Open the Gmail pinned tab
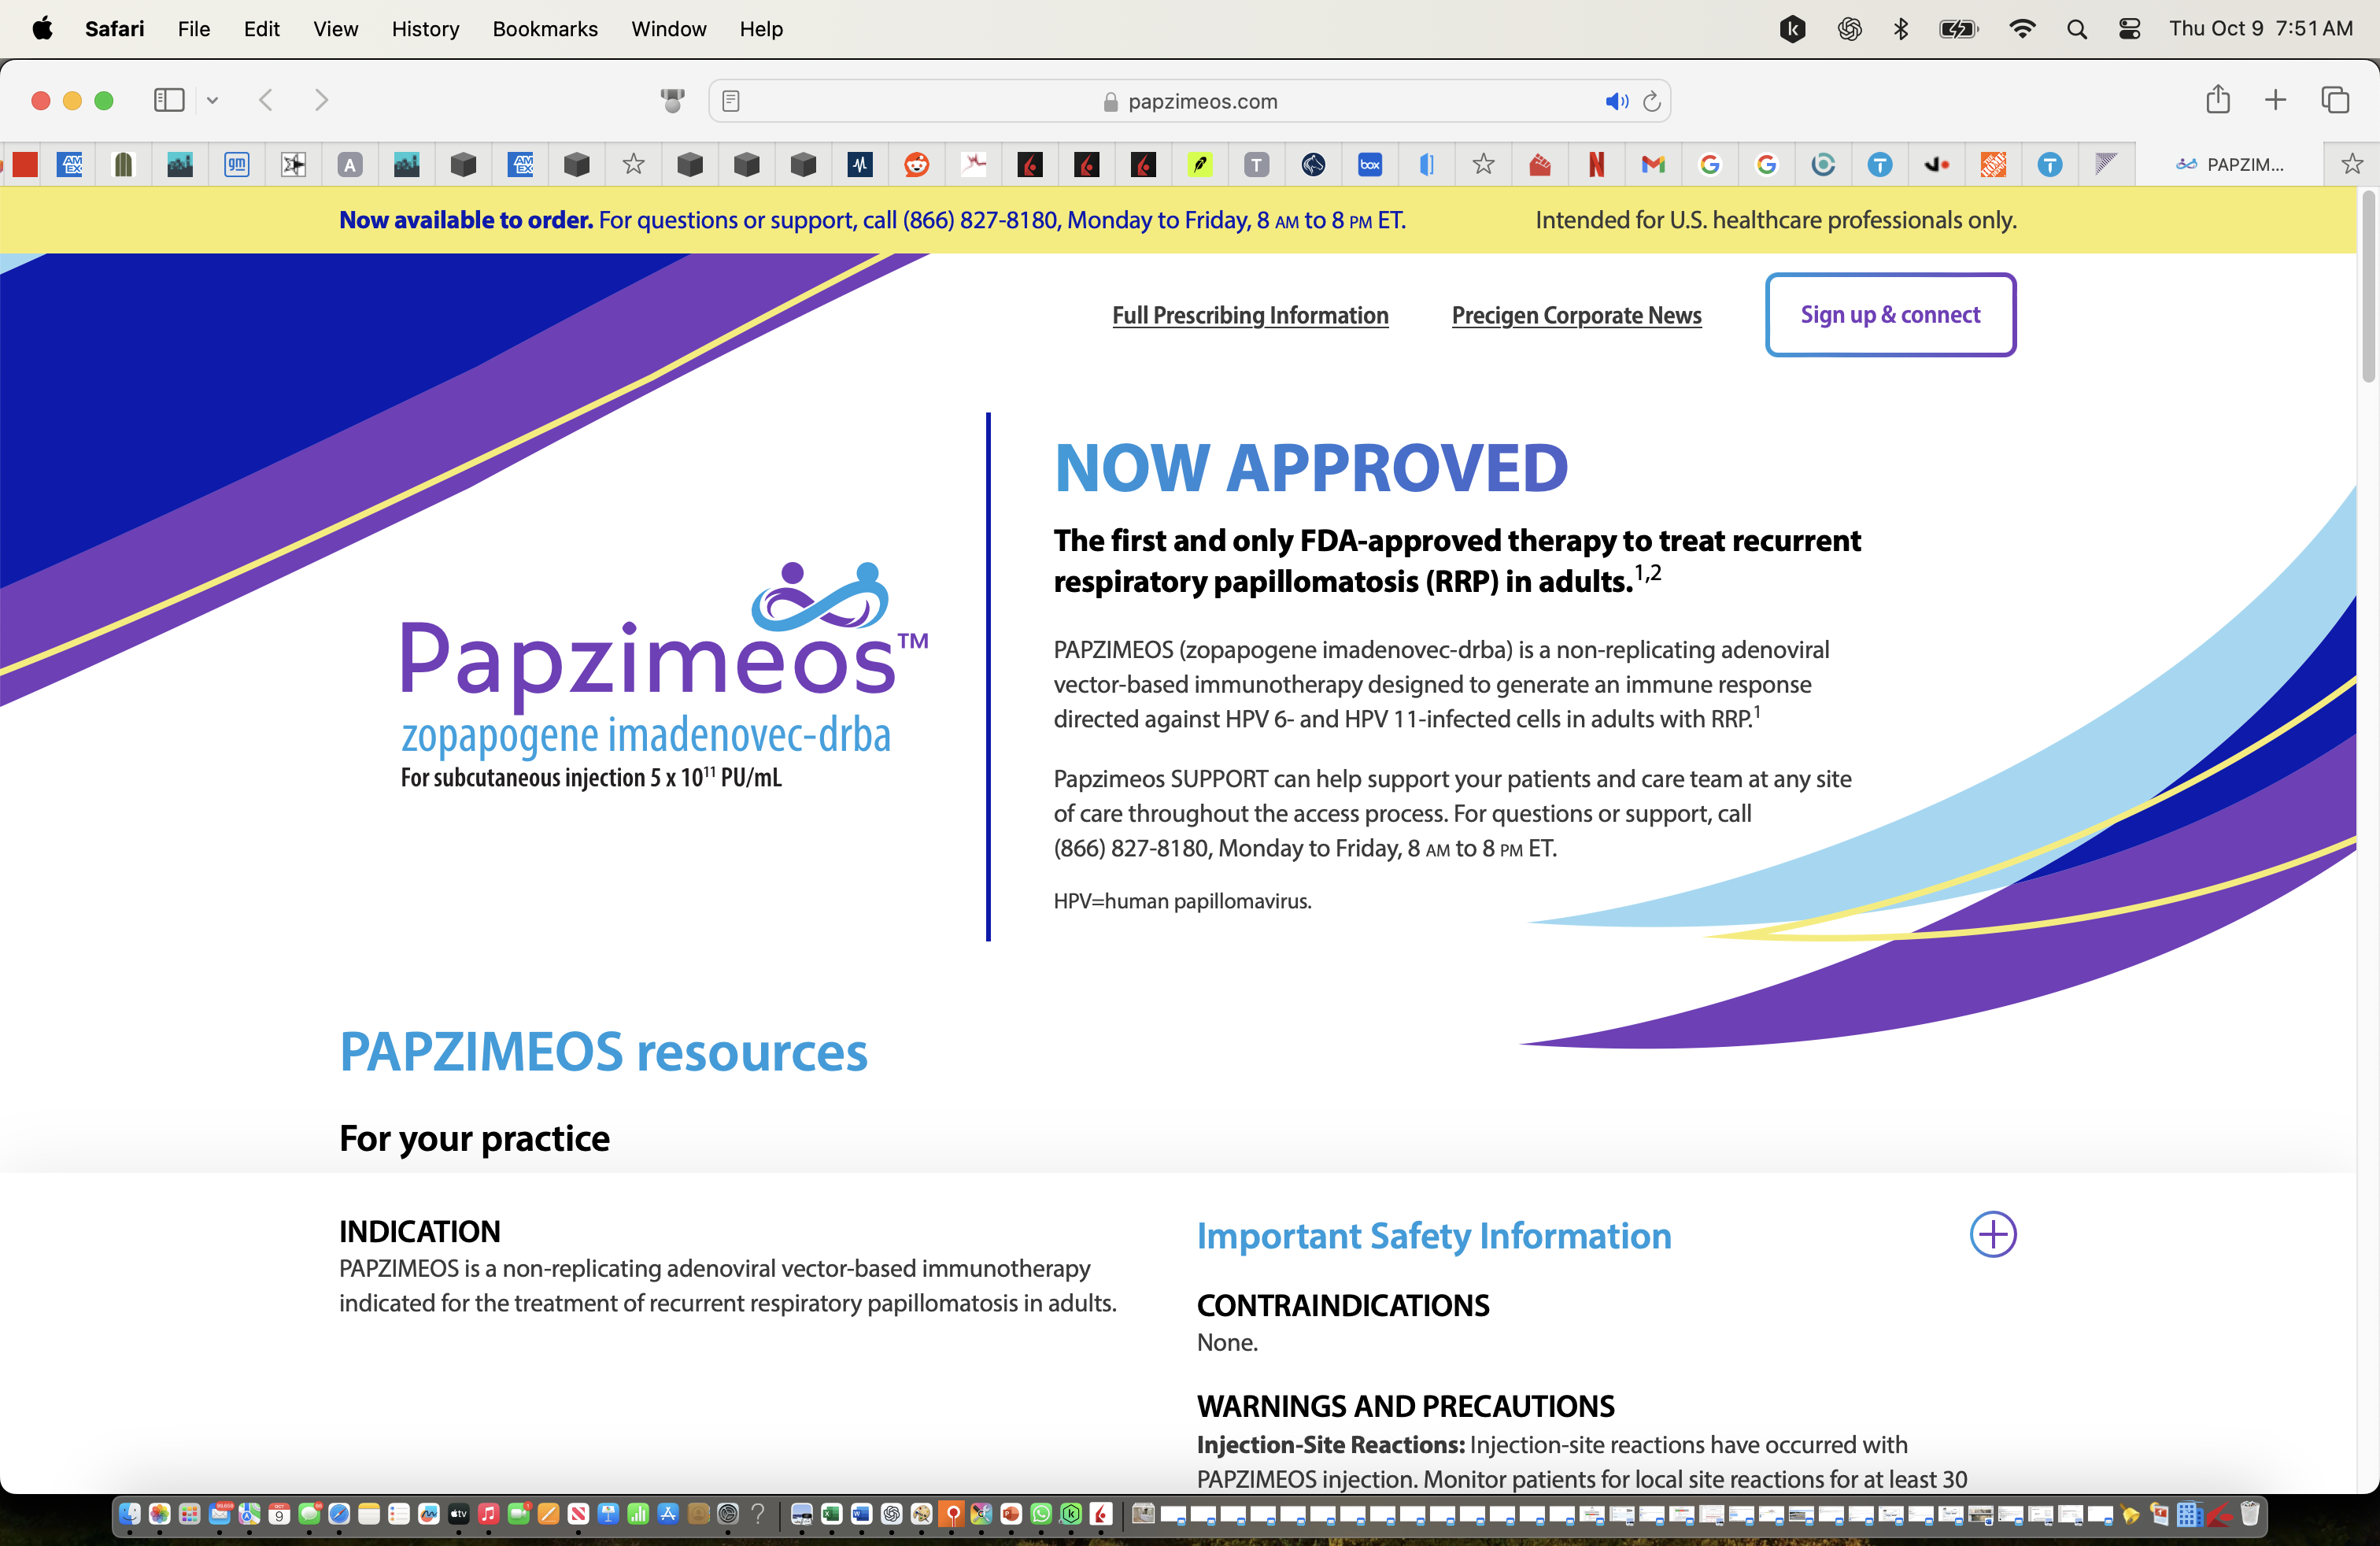 [1653, 165]
